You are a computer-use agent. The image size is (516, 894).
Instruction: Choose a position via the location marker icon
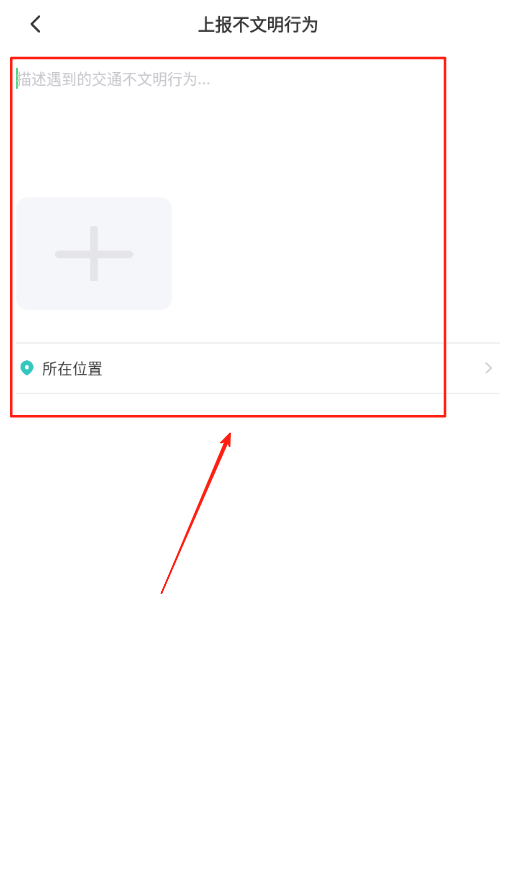click(x=27, y=368)
